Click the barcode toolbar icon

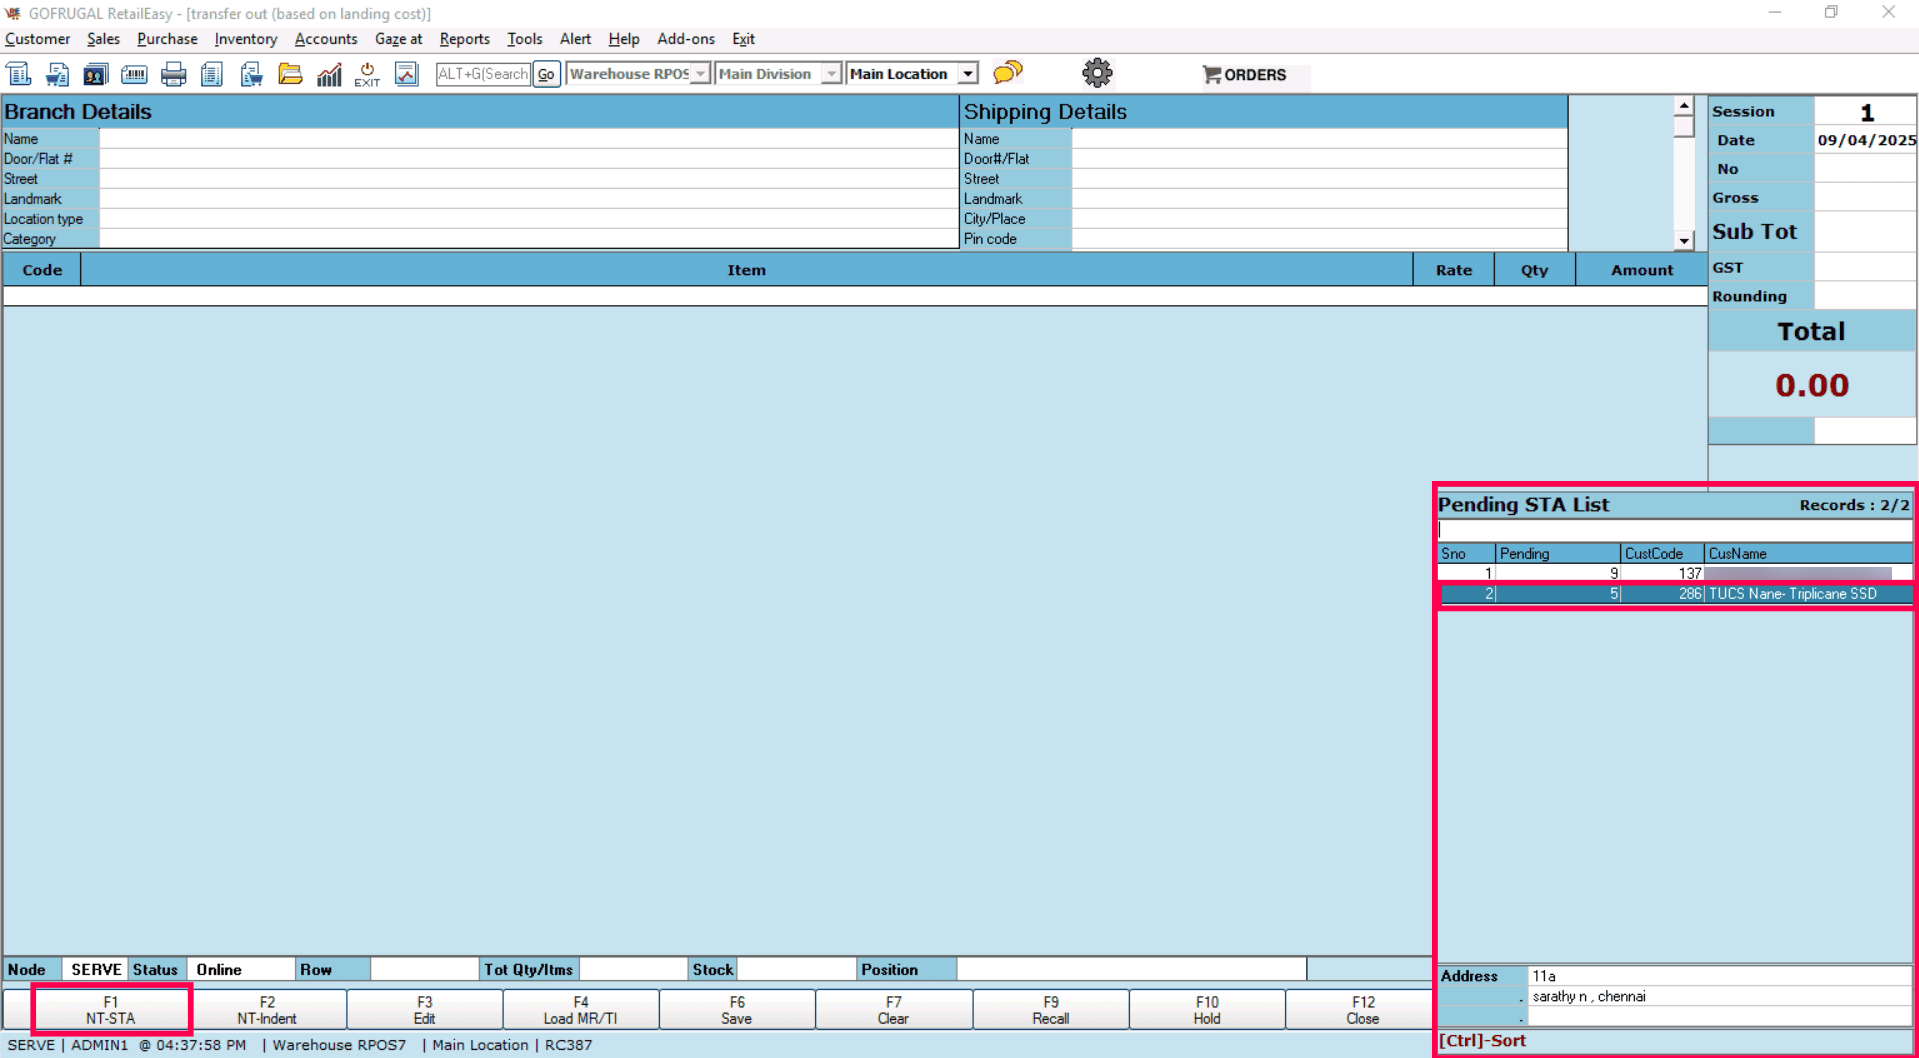[134, 74]
